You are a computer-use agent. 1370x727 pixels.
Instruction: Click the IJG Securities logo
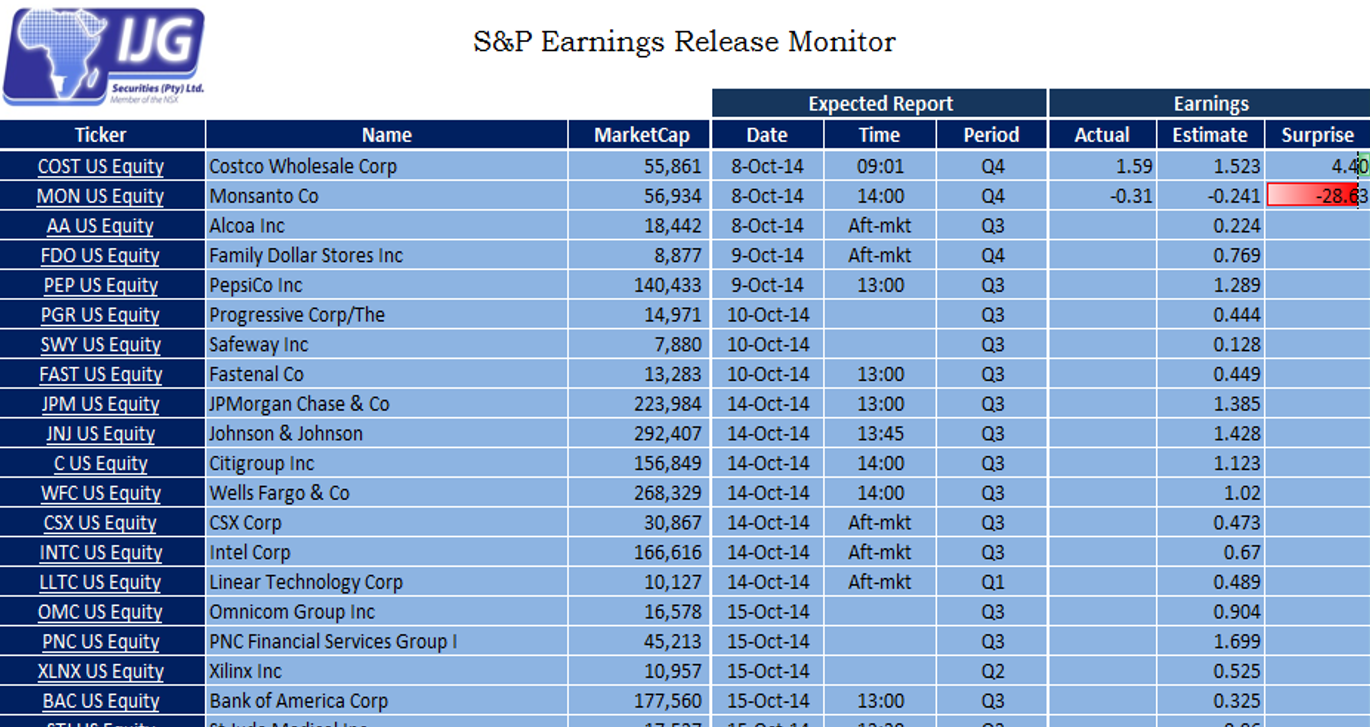click(104, 56)
